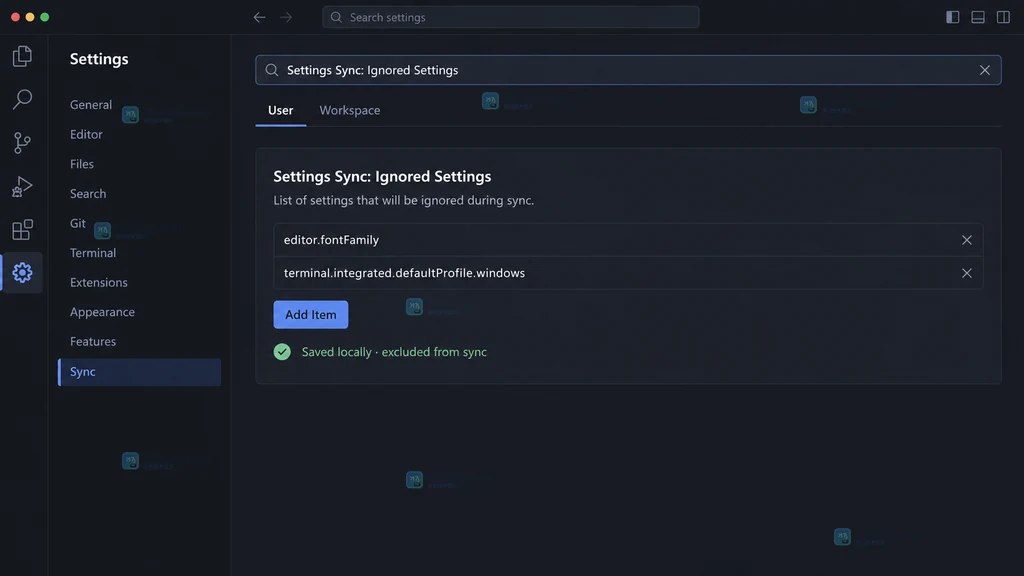This screenshot has width=1024, height=576.
Task: Toggle the primary sidebar layout icon
Action: (953, 17)
